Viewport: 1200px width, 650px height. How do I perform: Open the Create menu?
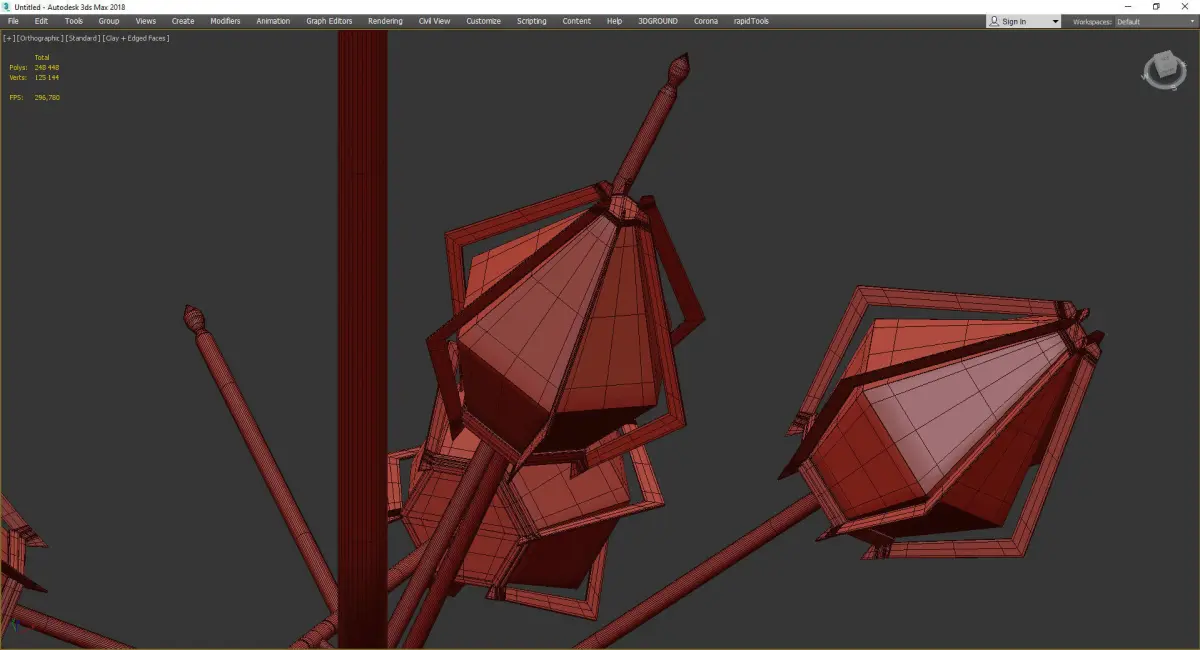183,21
